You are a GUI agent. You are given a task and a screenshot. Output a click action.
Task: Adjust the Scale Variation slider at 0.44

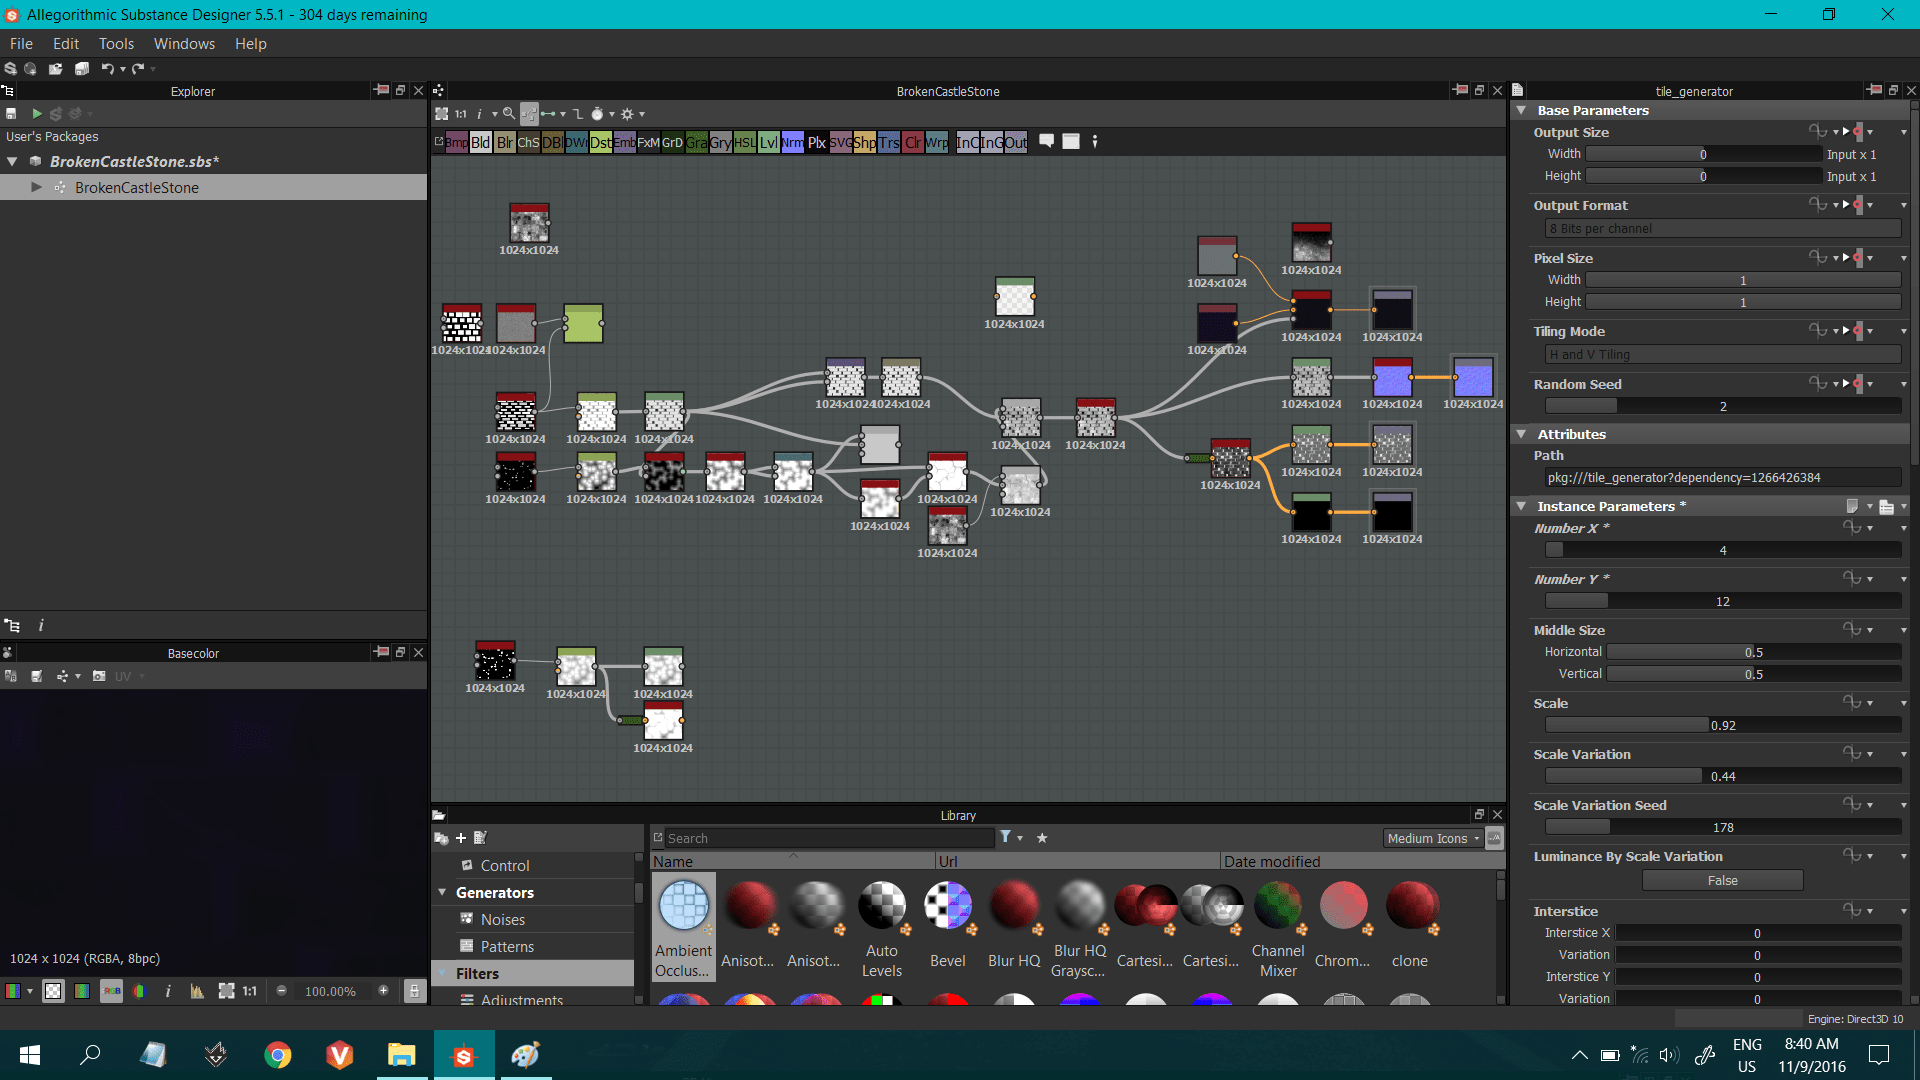coord(1722,777)
